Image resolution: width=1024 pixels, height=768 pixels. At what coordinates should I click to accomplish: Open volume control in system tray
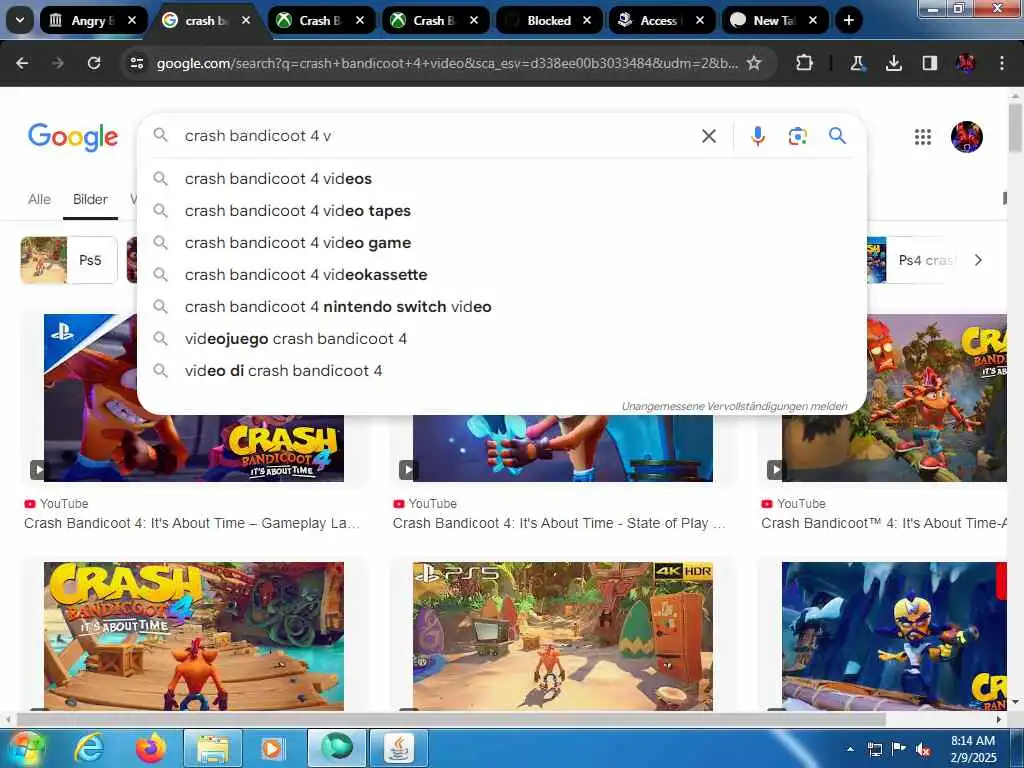[923, 750]
